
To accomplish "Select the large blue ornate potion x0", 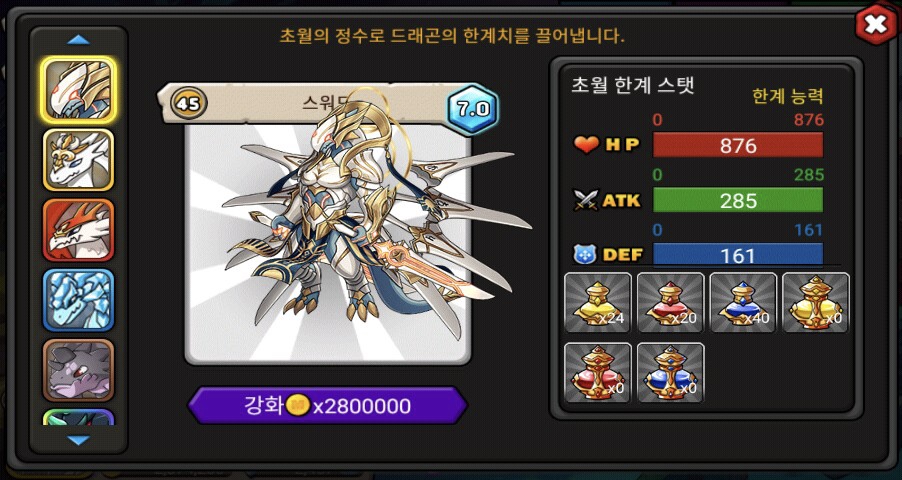I will [x=671, y=373].
